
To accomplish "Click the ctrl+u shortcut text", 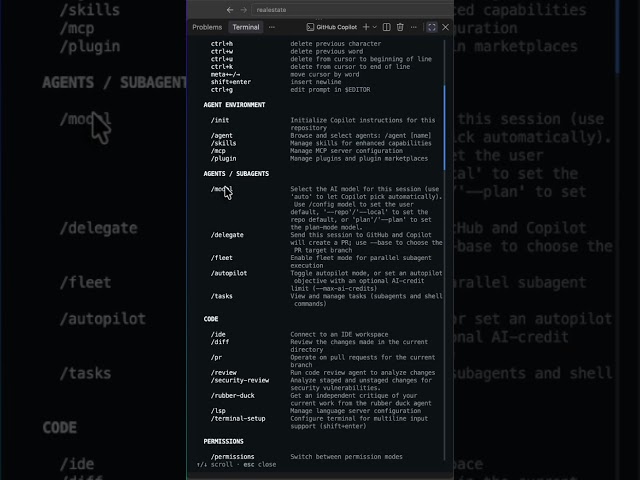I will click(x=222, y=59).
